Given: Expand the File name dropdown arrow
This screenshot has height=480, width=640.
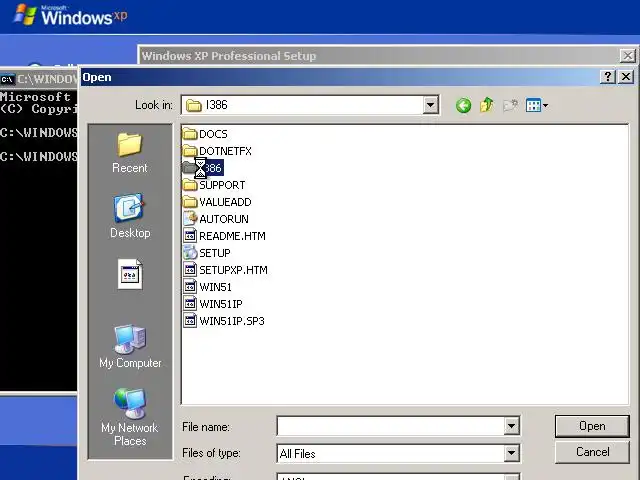Looking at the screenshot, I should click(511, 426).
